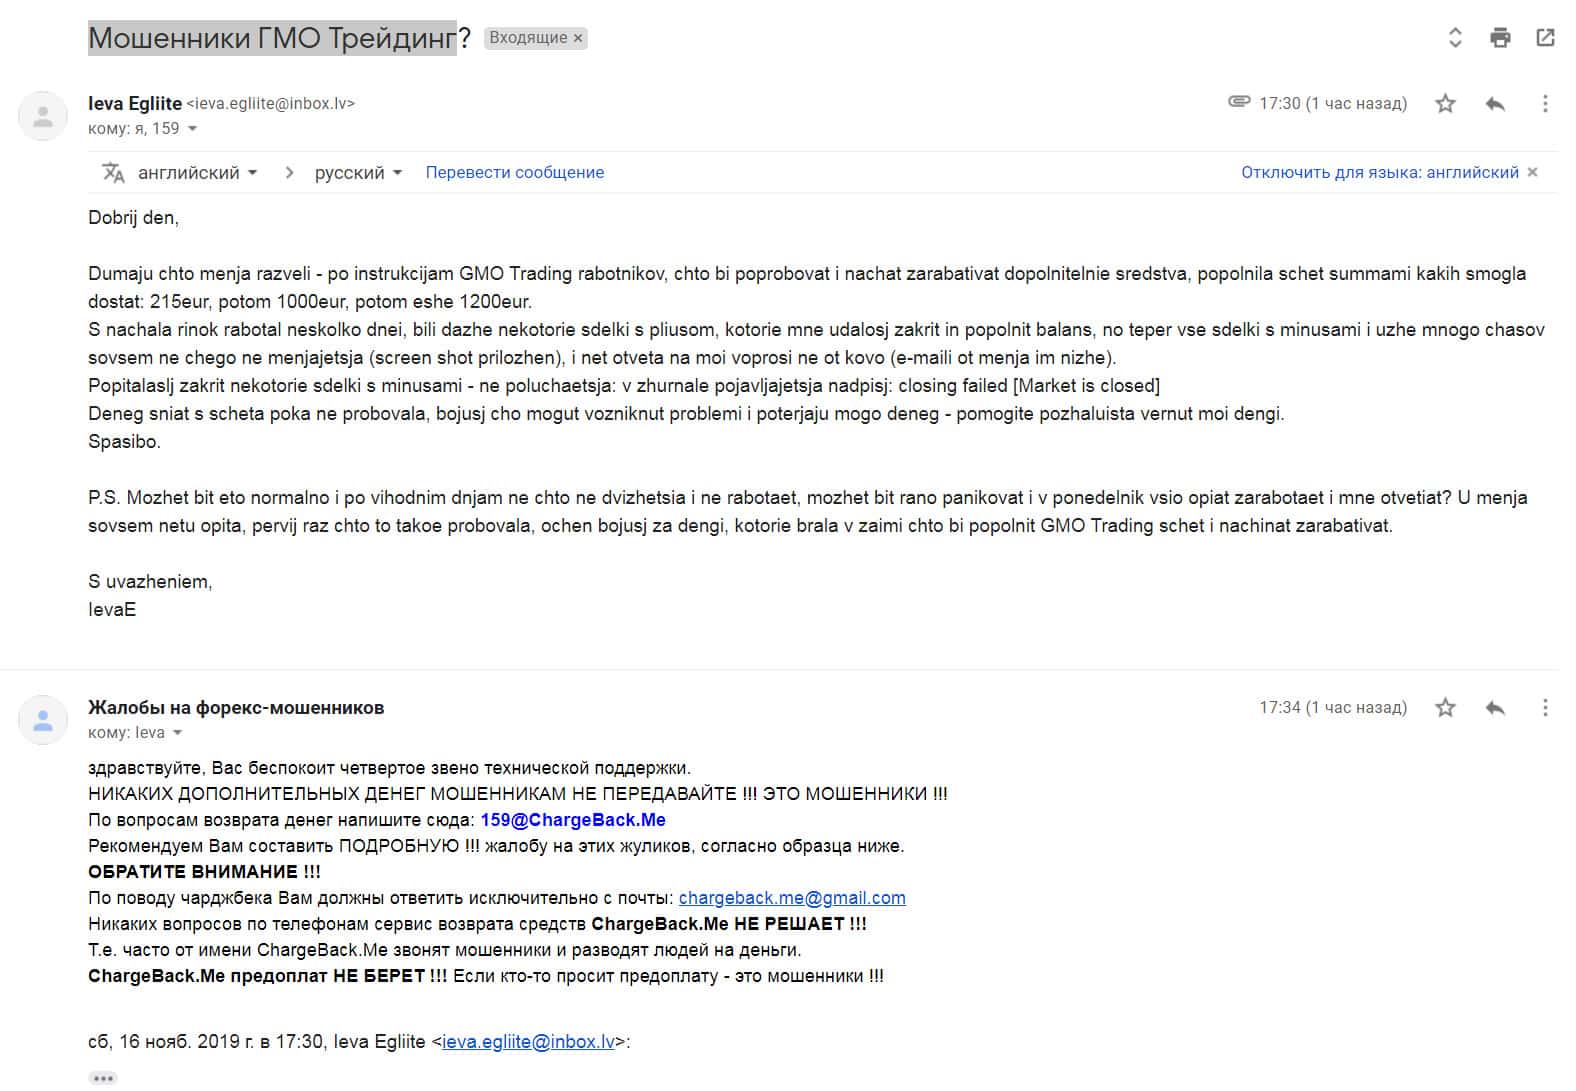Dismiss the translation bar with the X
Screen dimensions: 1576x1091
pyautogui.click(x=1533, y=172)
